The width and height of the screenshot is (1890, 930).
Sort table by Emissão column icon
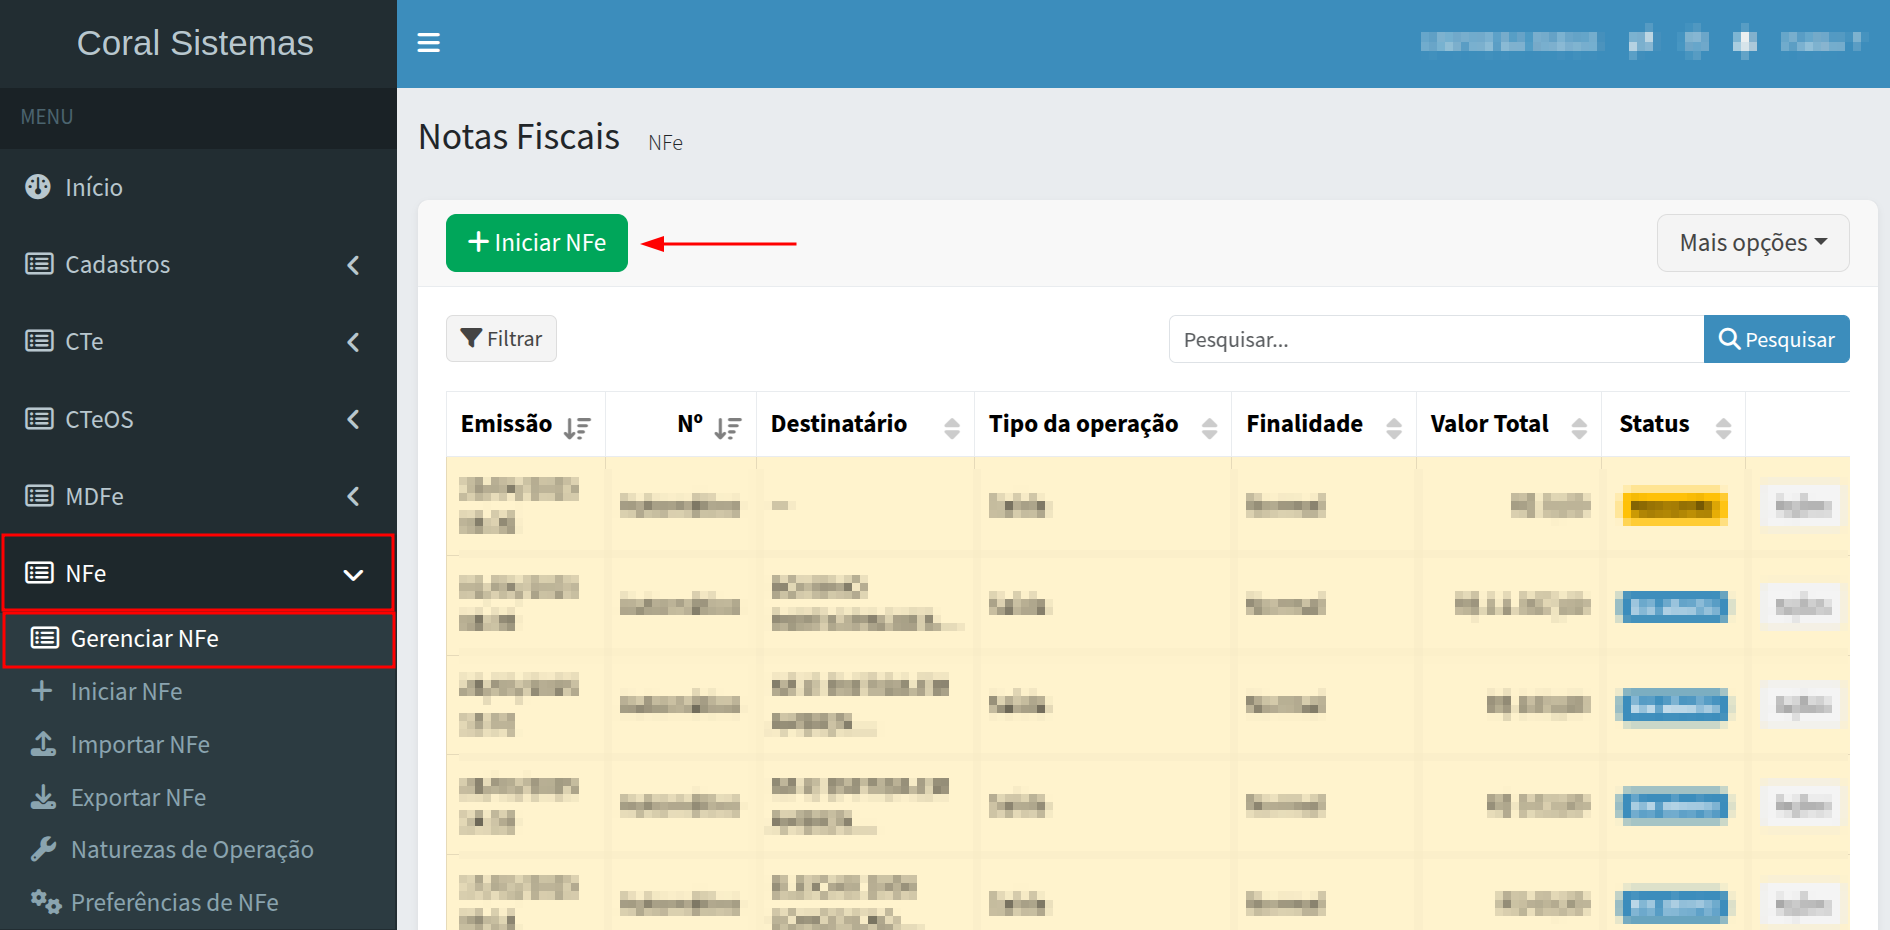click(x=577, y=428)
